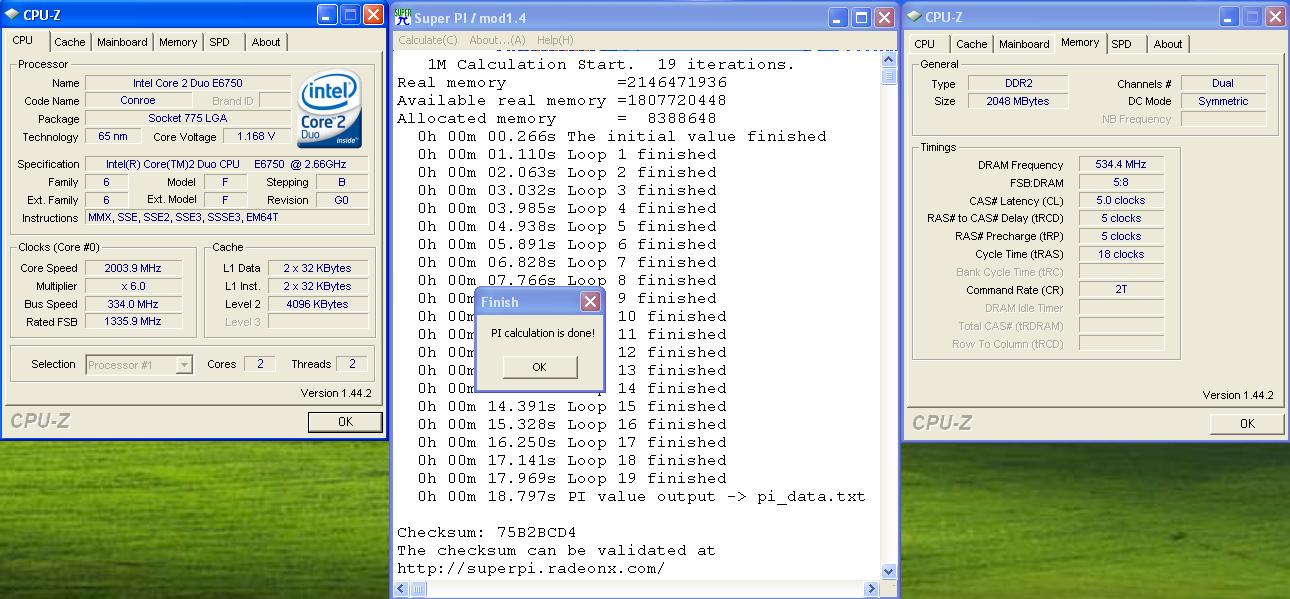Image resolution: width=1290 pixels, height=599 pixels.
Task: Click Super PI horizontal scrollbar left arrow
Action: click(400, 590)
